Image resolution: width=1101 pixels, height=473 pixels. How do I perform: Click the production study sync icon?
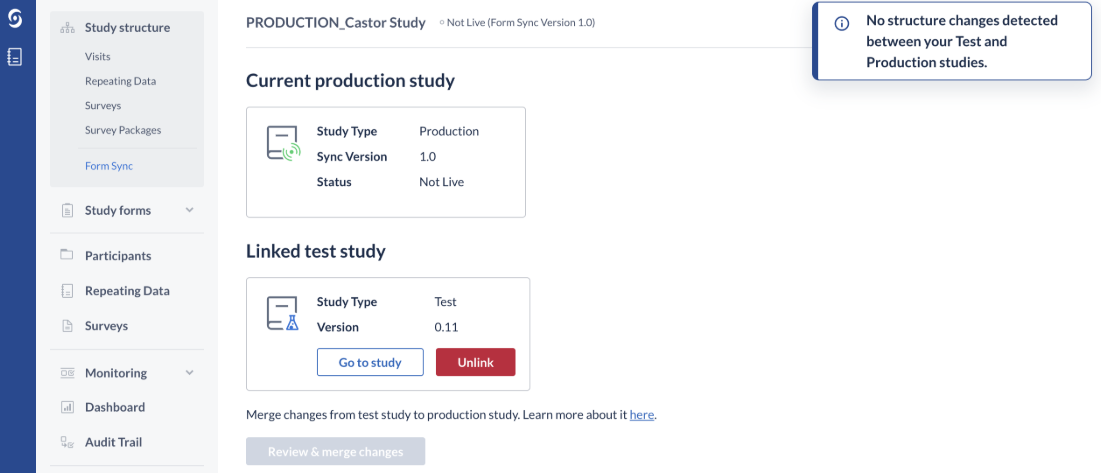283,143
